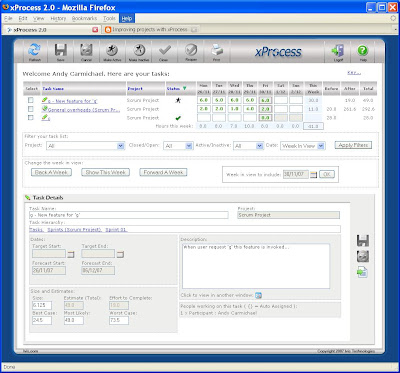Open the Active/Inactive filter dropdown
Viewport: 400px width, 373px height.
[x=248, y=146]
